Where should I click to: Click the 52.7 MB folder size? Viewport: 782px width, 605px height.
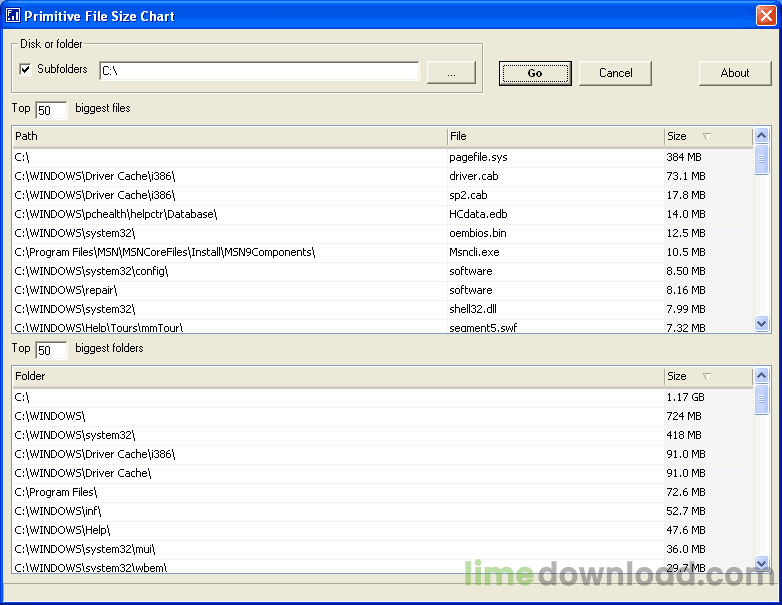686,511
